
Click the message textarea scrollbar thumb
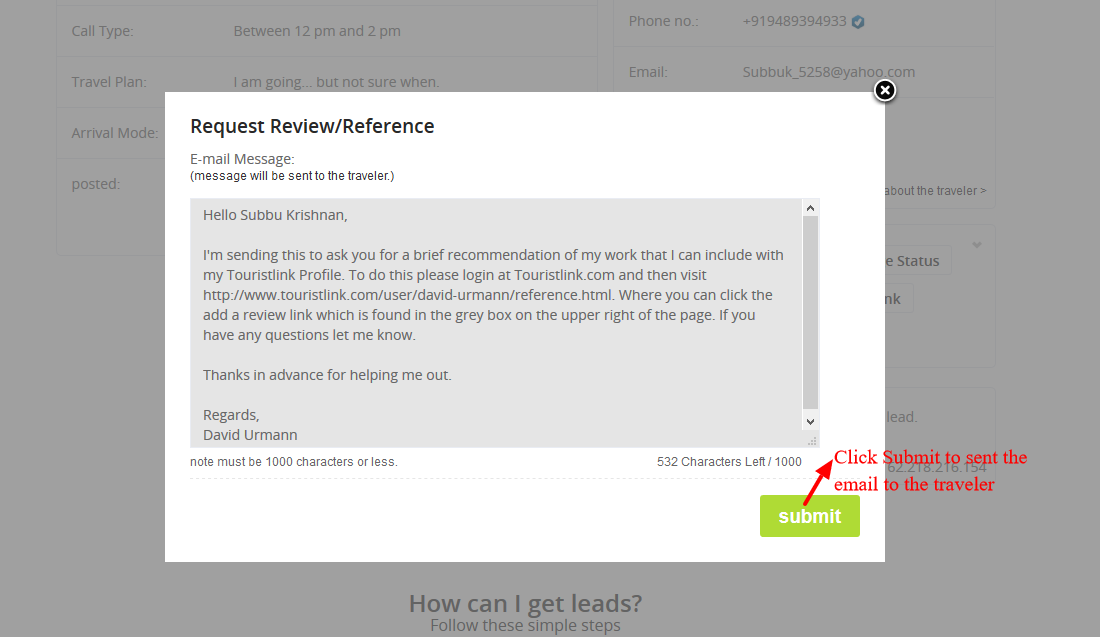(810, 312)
